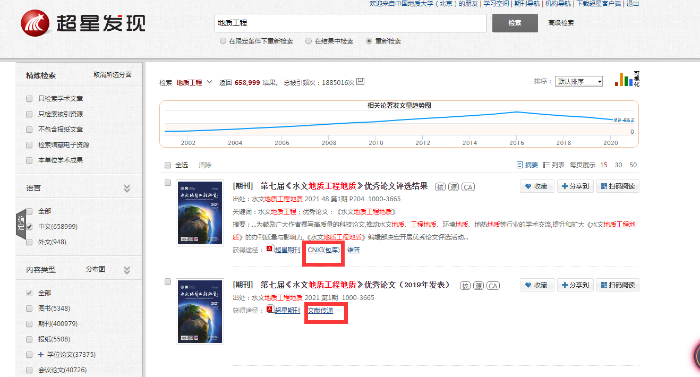Open 下载超星客户端 top link

tap(599, 3)
